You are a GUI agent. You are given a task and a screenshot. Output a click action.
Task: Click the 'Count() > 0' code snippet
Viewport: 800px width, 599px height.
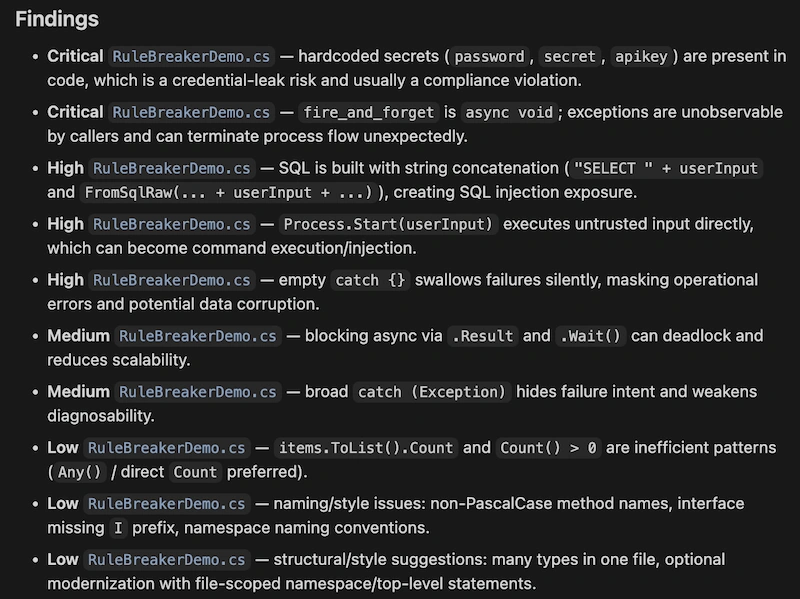[548, 447]
